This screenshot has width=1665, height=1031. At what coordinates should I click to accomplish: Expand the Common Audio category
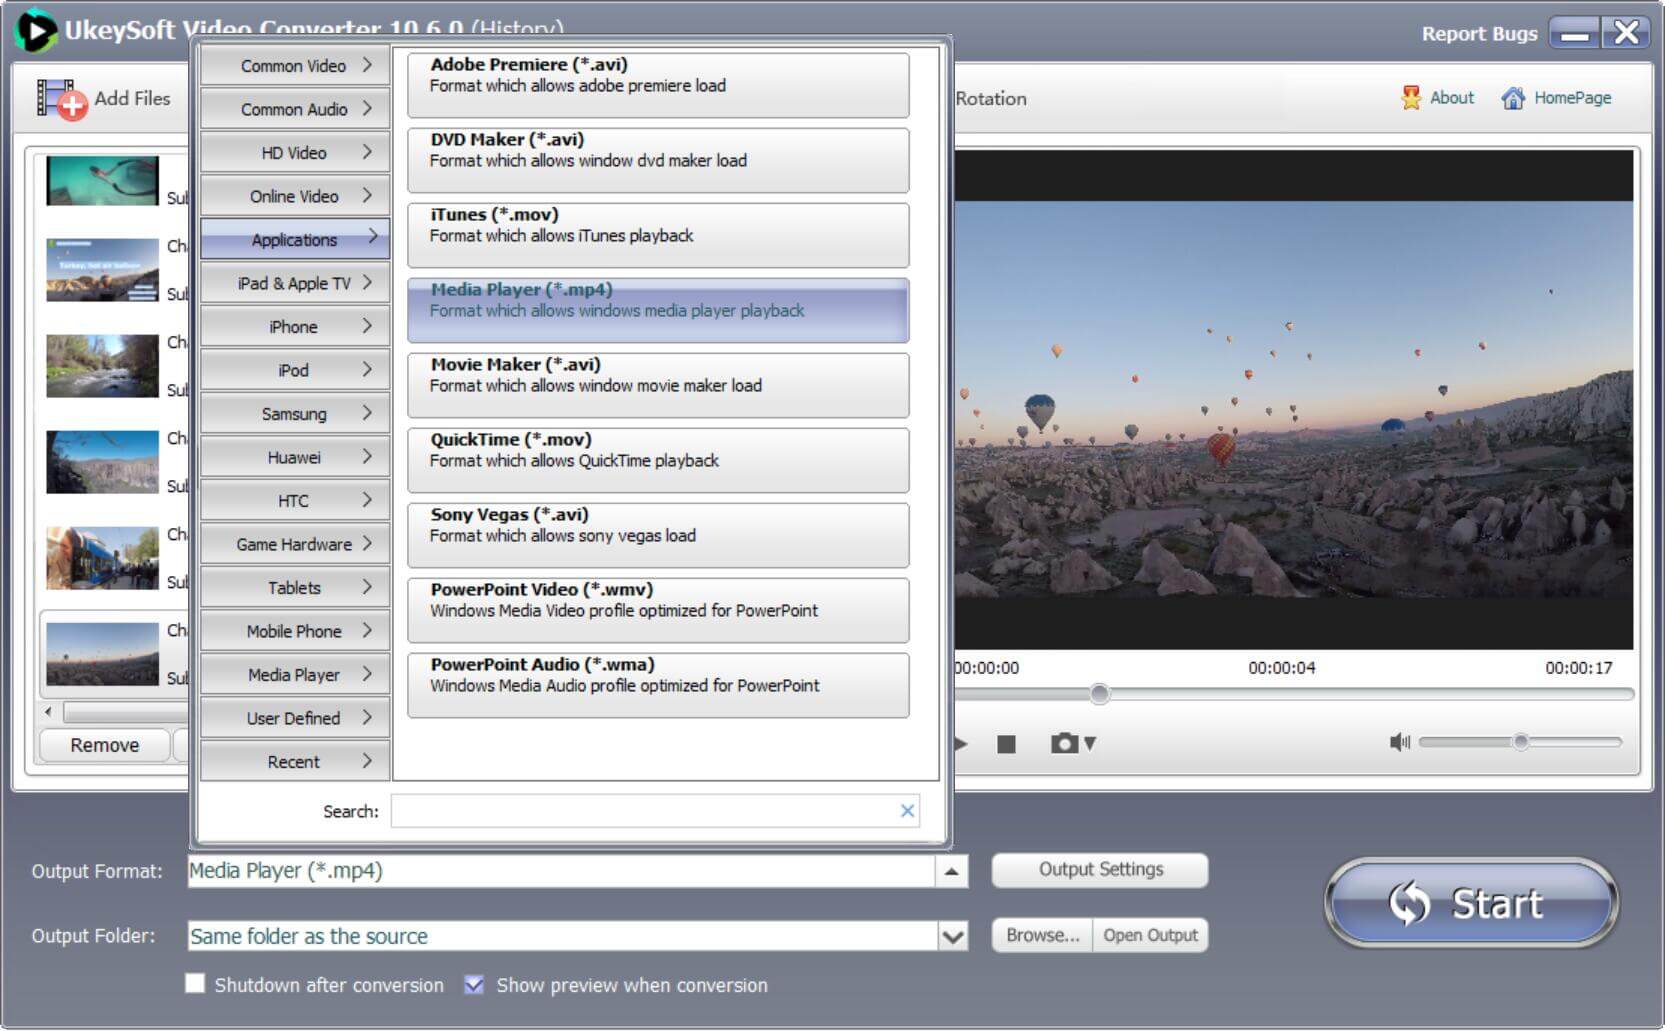point(295,109)
